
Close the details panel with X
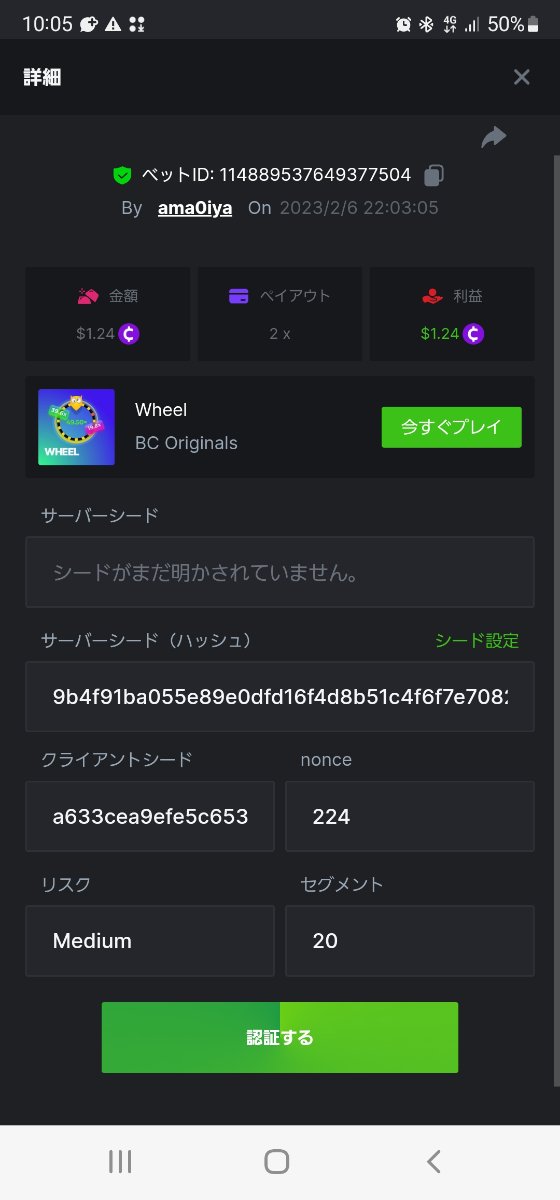tap(521, 77)
